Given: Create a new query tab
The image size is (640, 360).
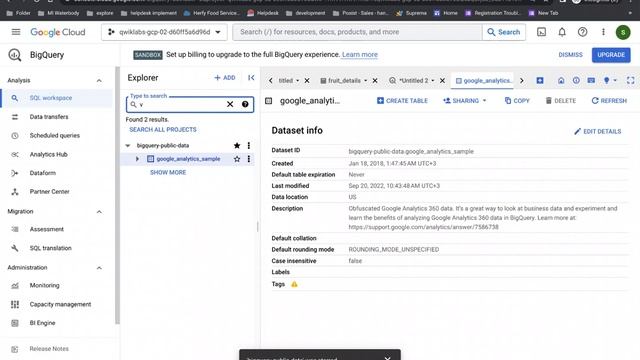Looking at the screenshot, I should pos(540,80).
